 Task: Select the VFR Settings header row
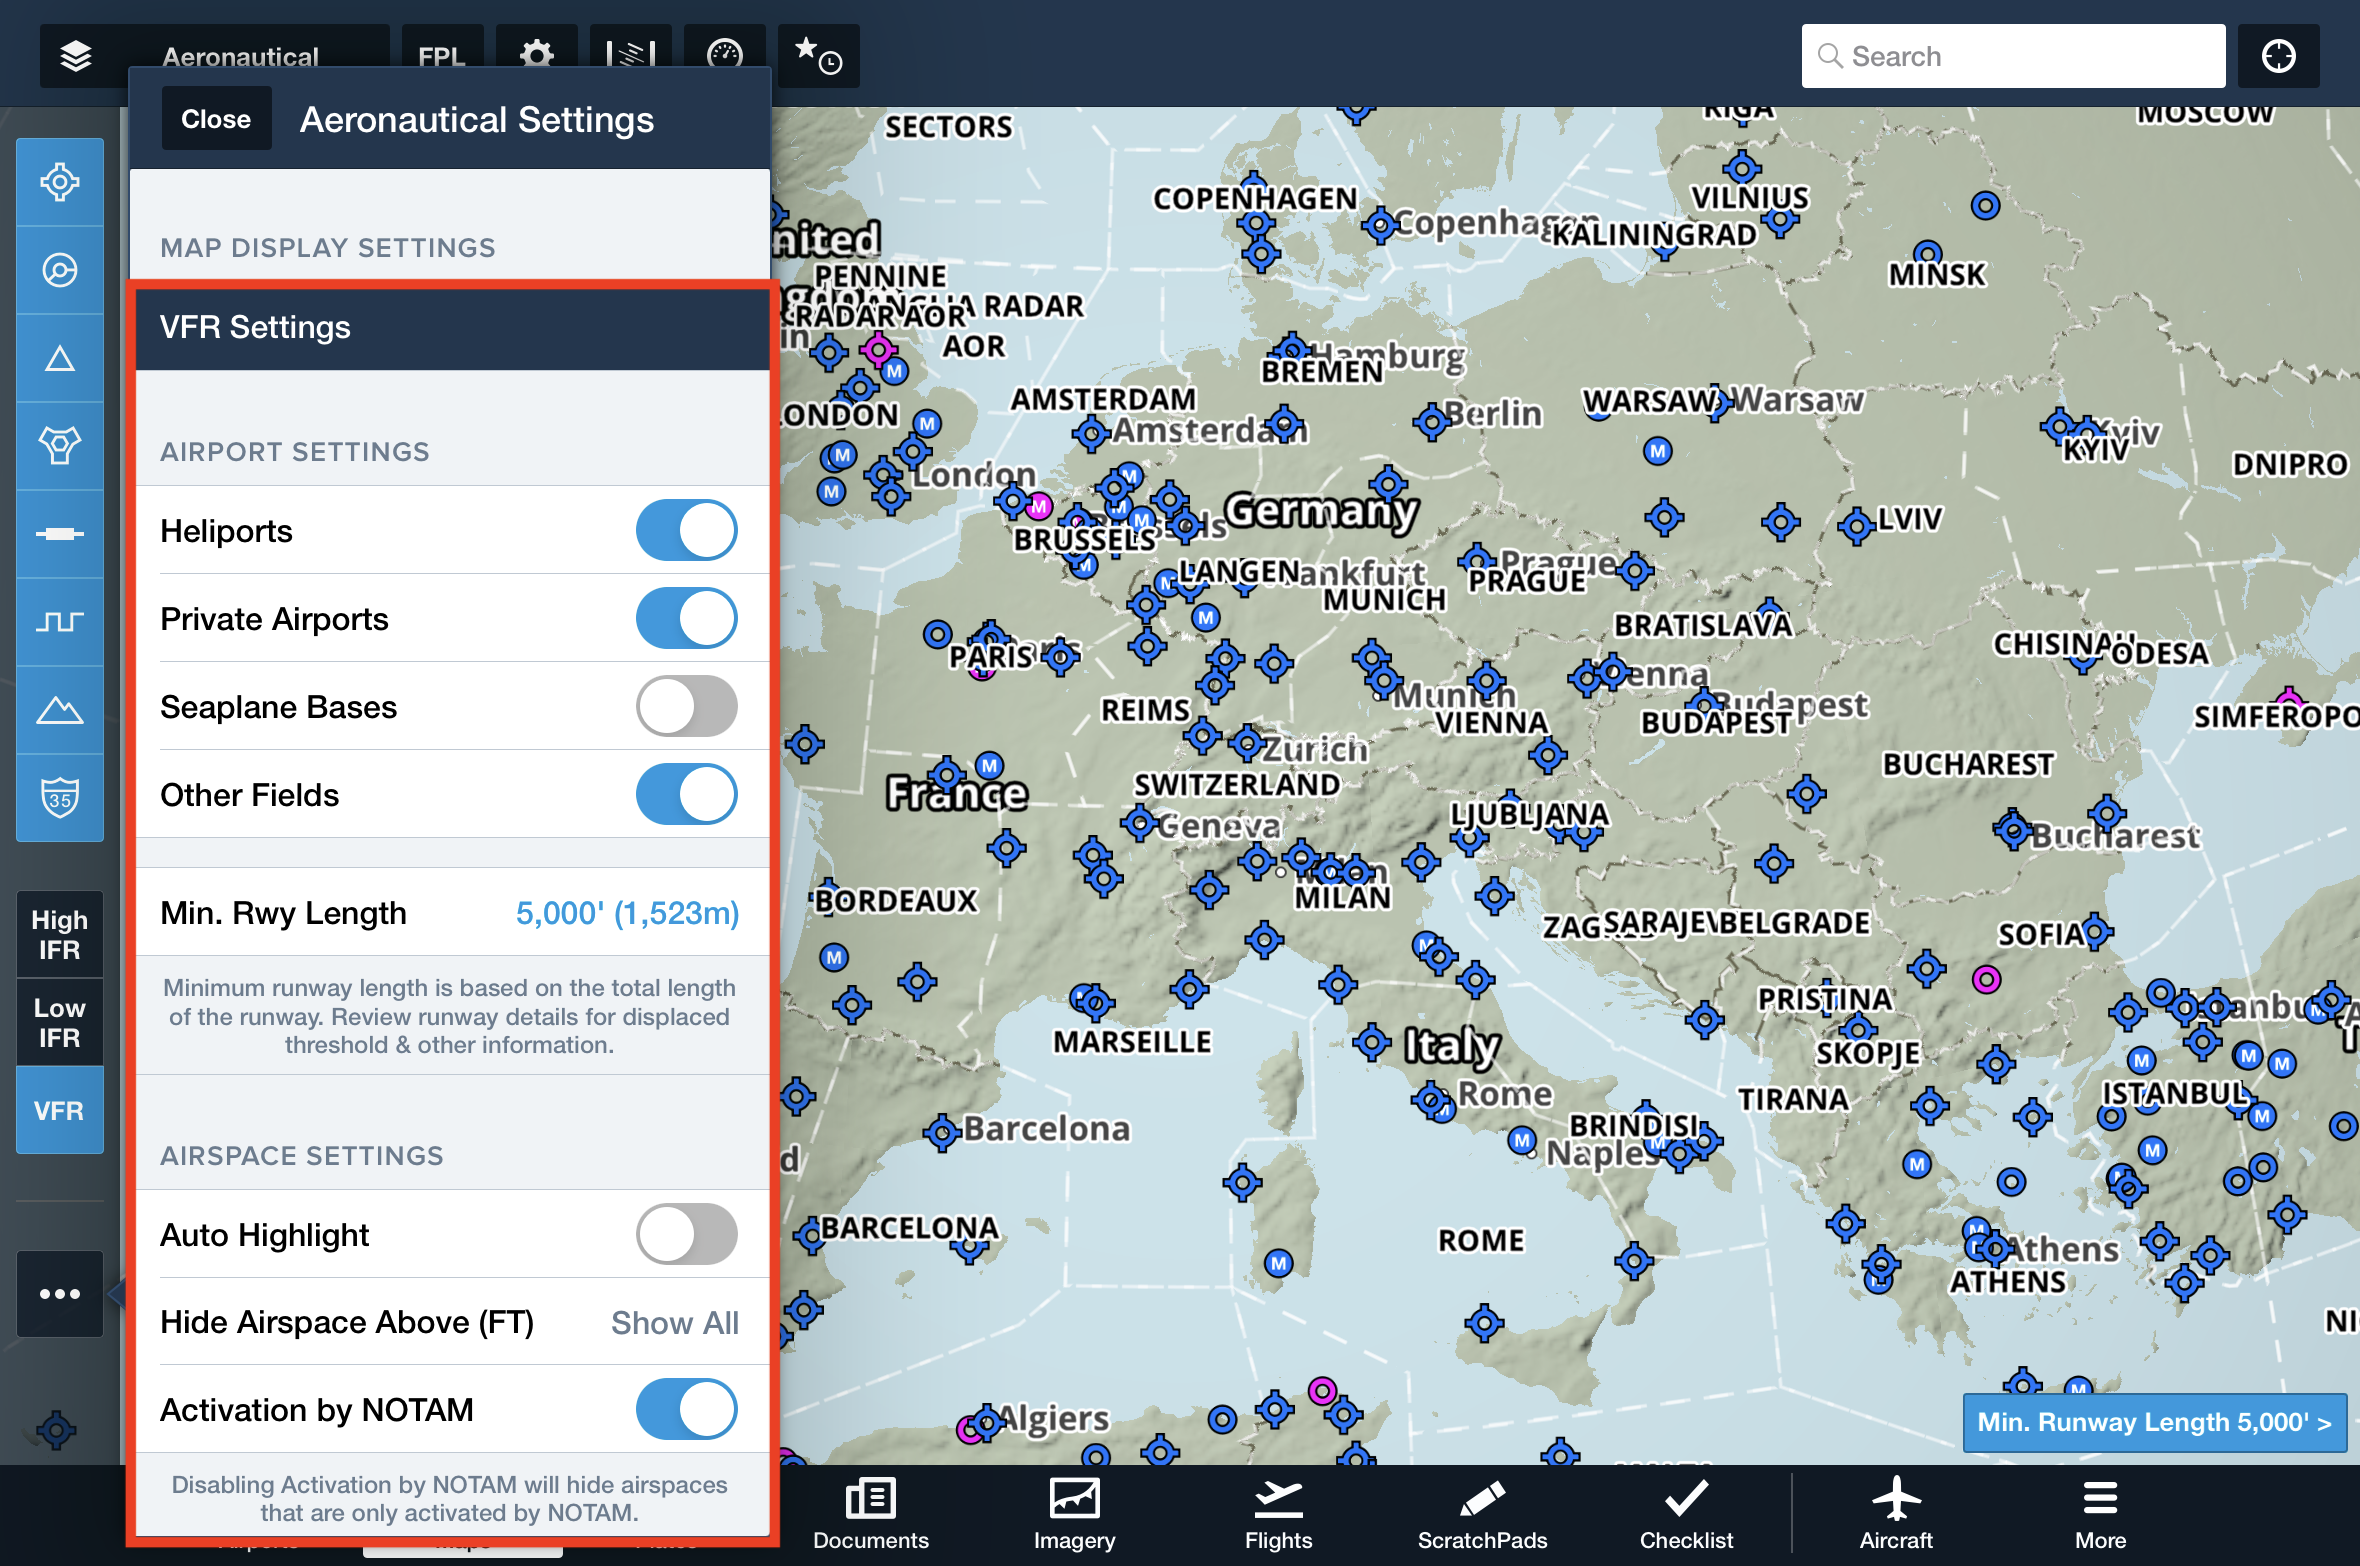coord(452,328)
